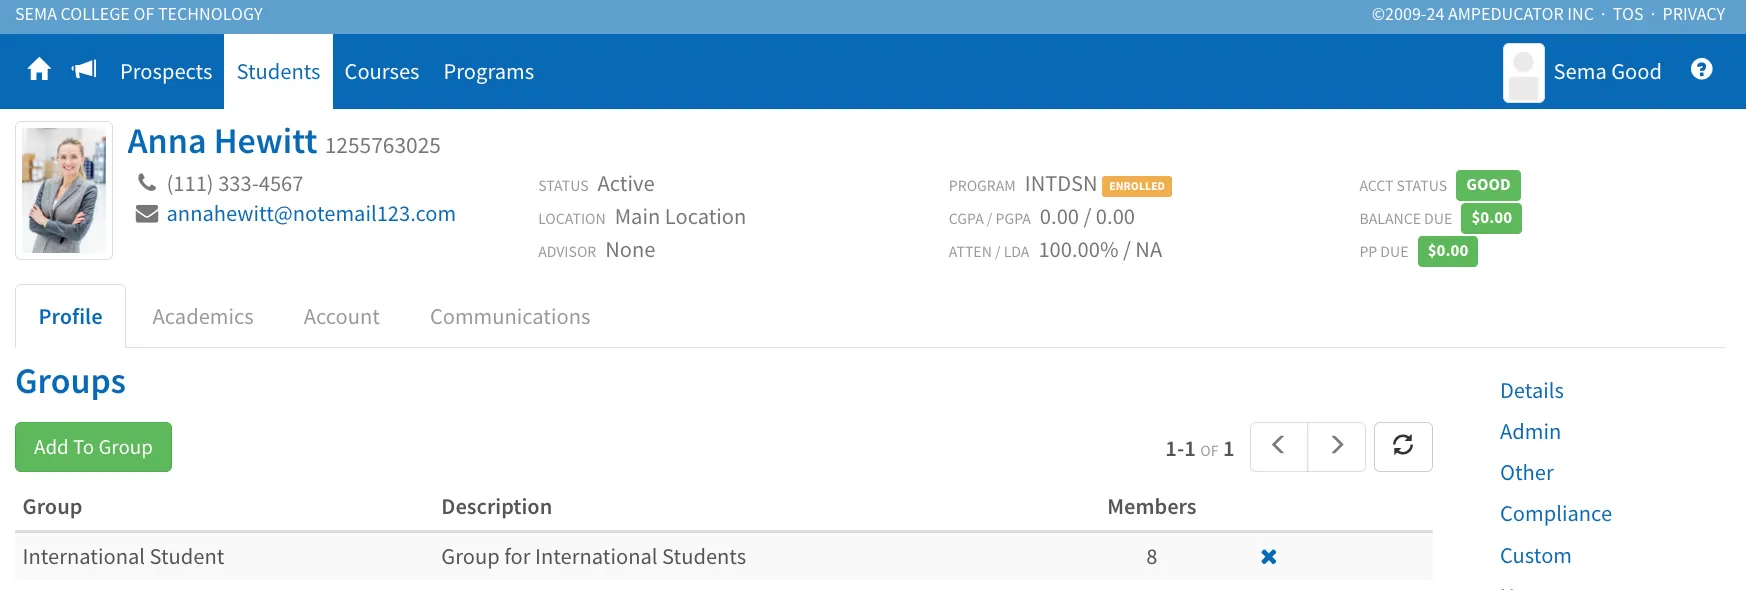Go to previous page of groups
Image resolution: width=1746 pixels, height=590 pixels.
coord(1278,446)
